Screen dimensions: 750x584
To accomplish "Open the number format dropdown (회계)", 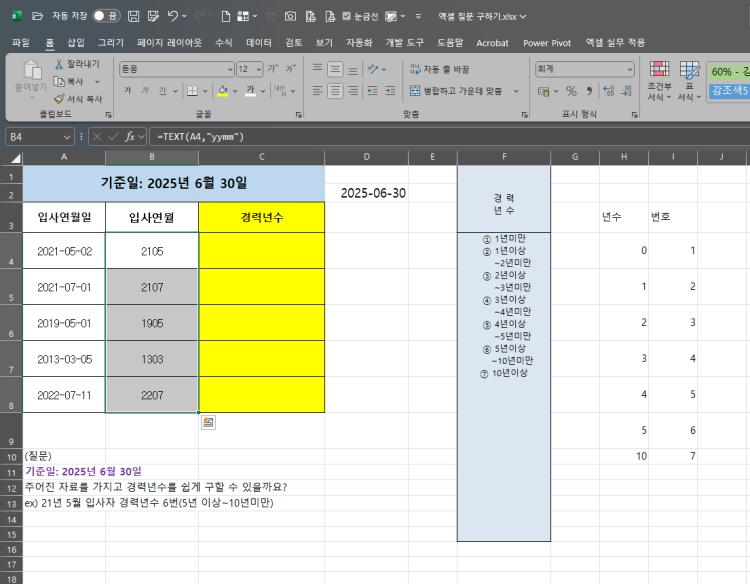I will pyautogui.click(x=630, y=69).
